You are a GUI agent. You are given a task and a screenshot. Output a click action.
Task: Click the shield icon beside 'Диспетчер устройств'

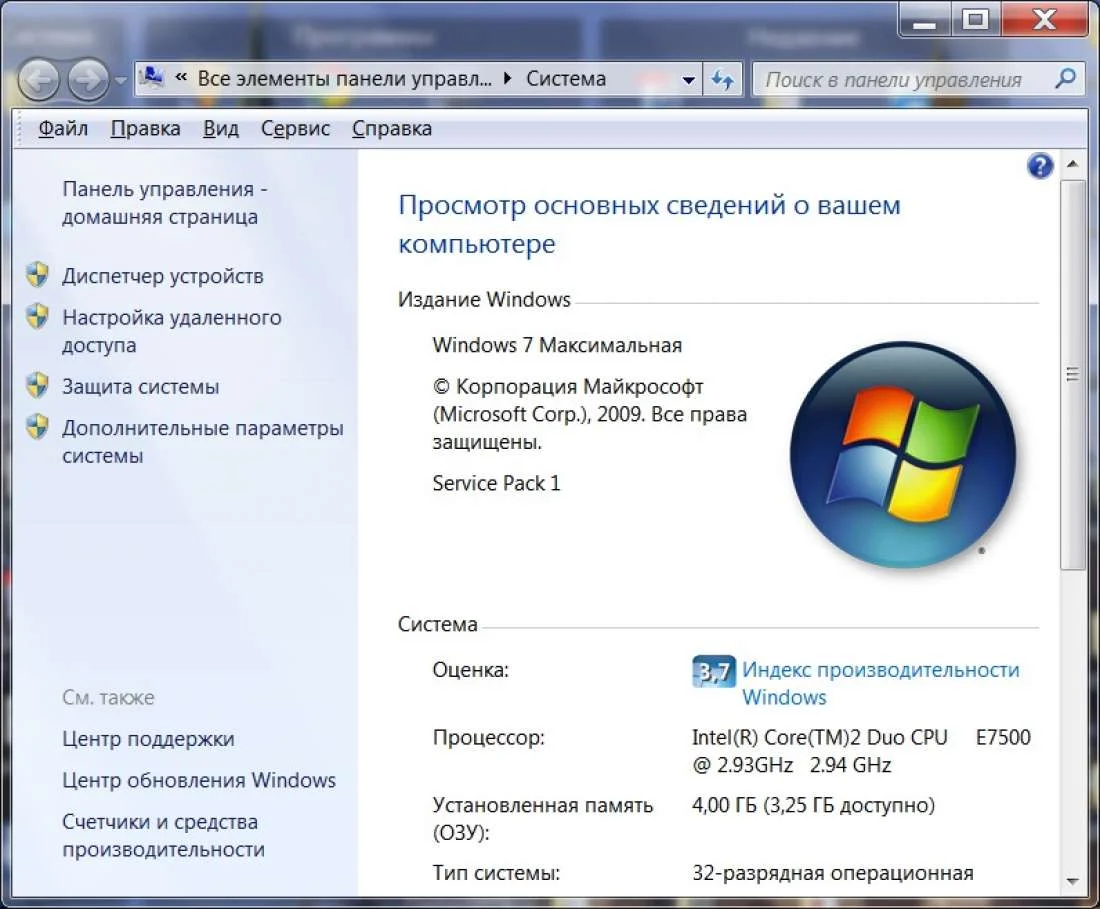37,275
